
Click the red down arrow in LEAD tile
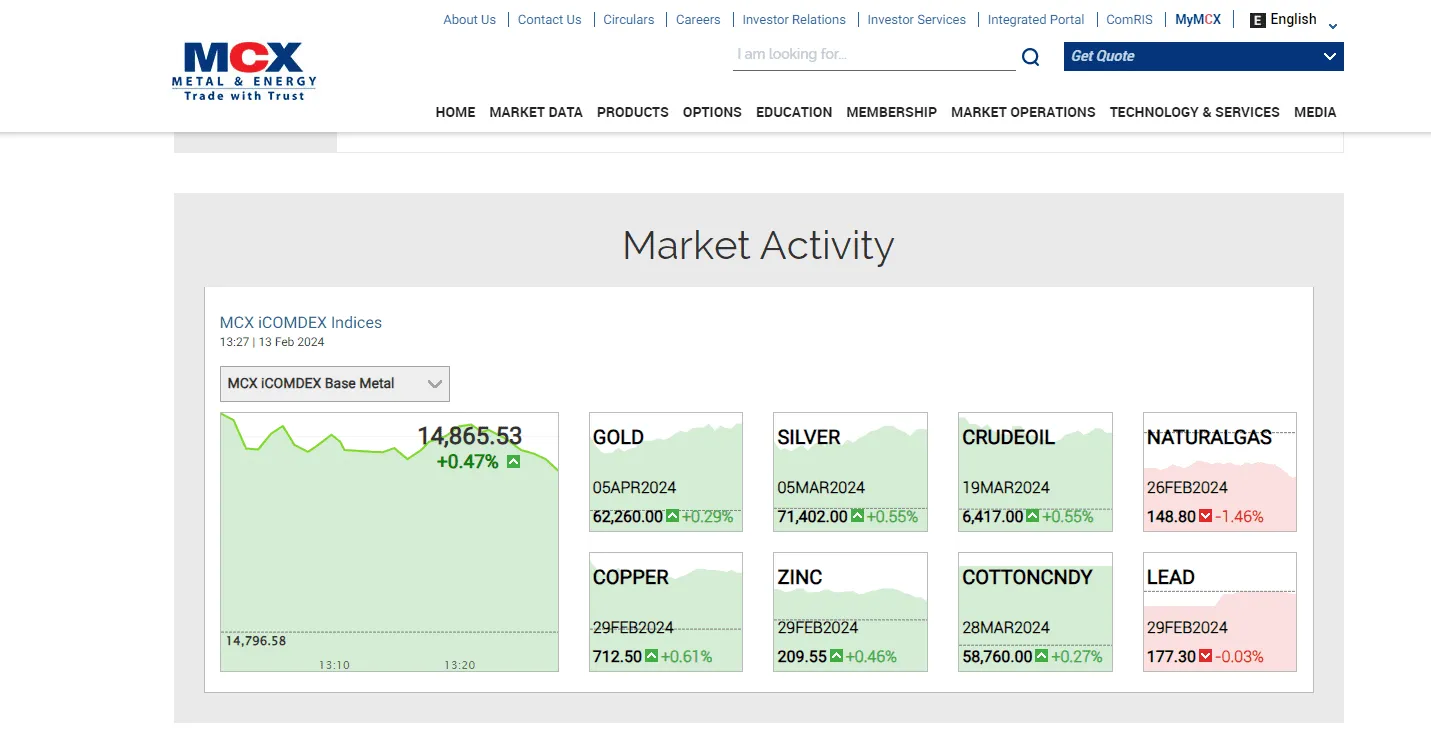coord(1205,657)
